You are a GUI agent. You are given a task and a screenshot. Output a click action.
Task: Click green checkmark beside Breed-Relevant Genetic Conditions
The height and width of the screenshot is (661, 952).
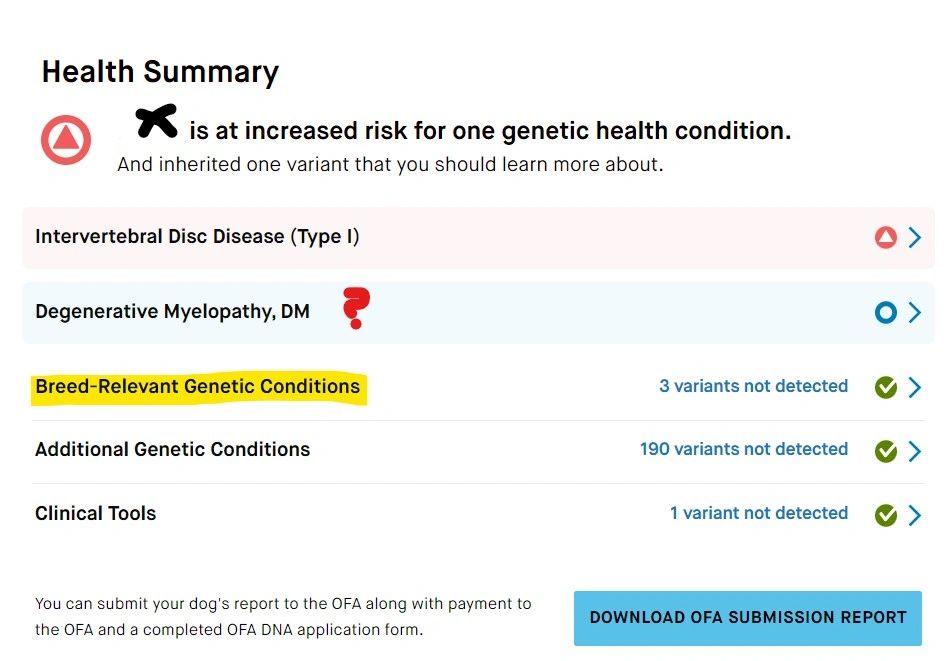pos(885,387)
